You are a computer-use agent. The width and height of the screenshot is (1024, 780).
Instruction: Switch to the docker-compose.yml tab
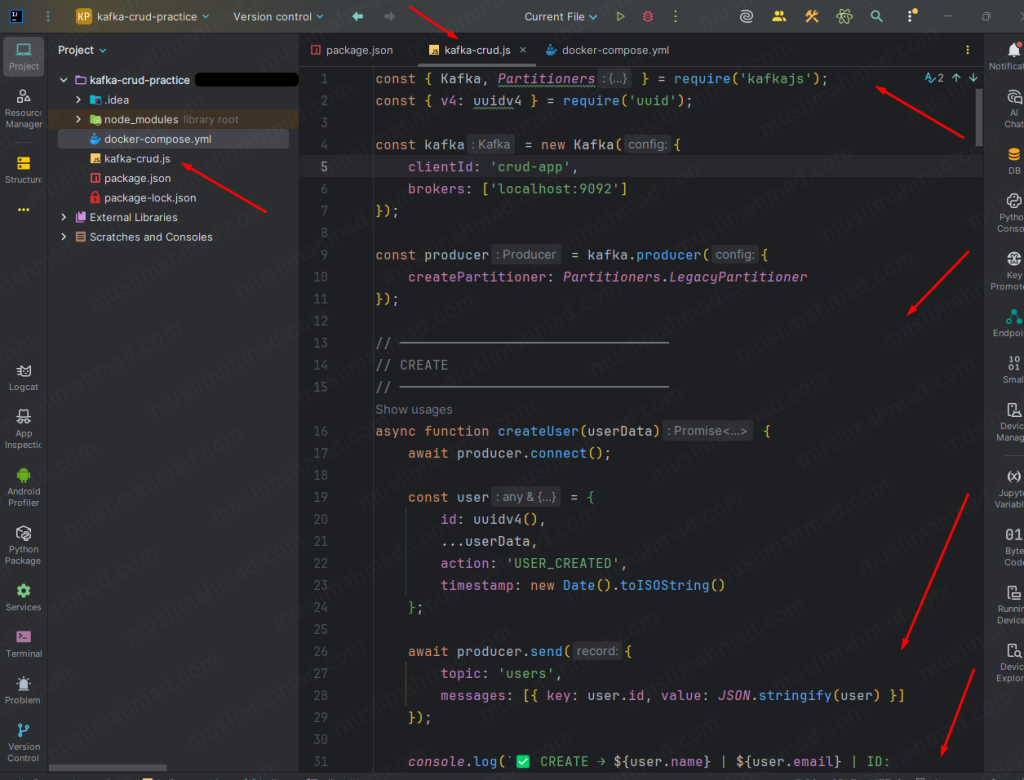point(607,50)
